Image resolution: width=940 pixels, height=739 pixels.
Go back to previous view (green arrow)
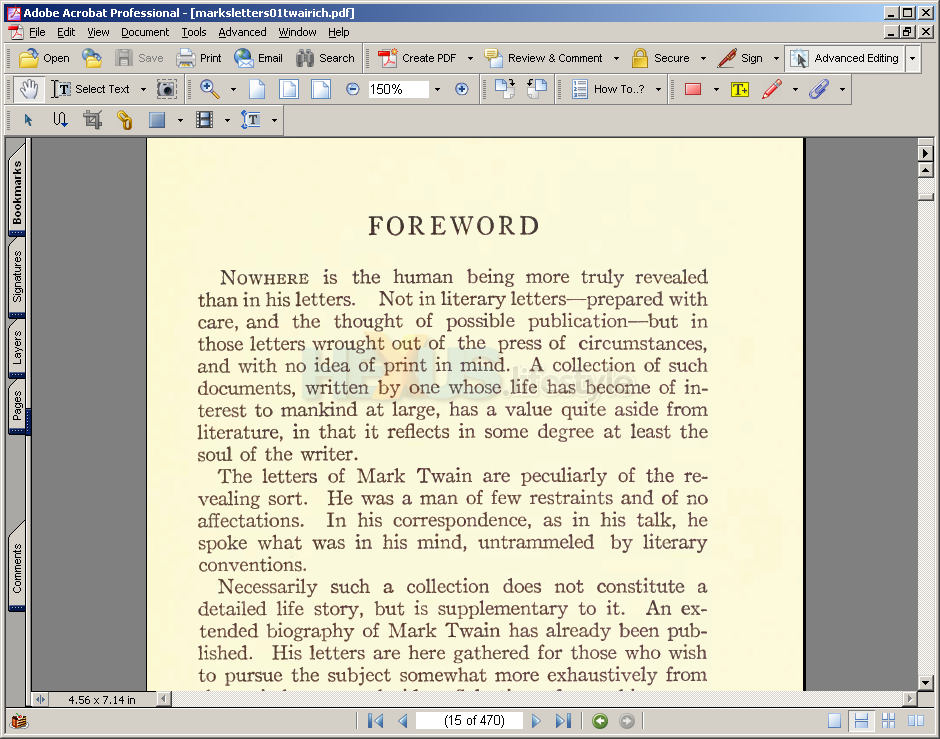coord(599,720)
